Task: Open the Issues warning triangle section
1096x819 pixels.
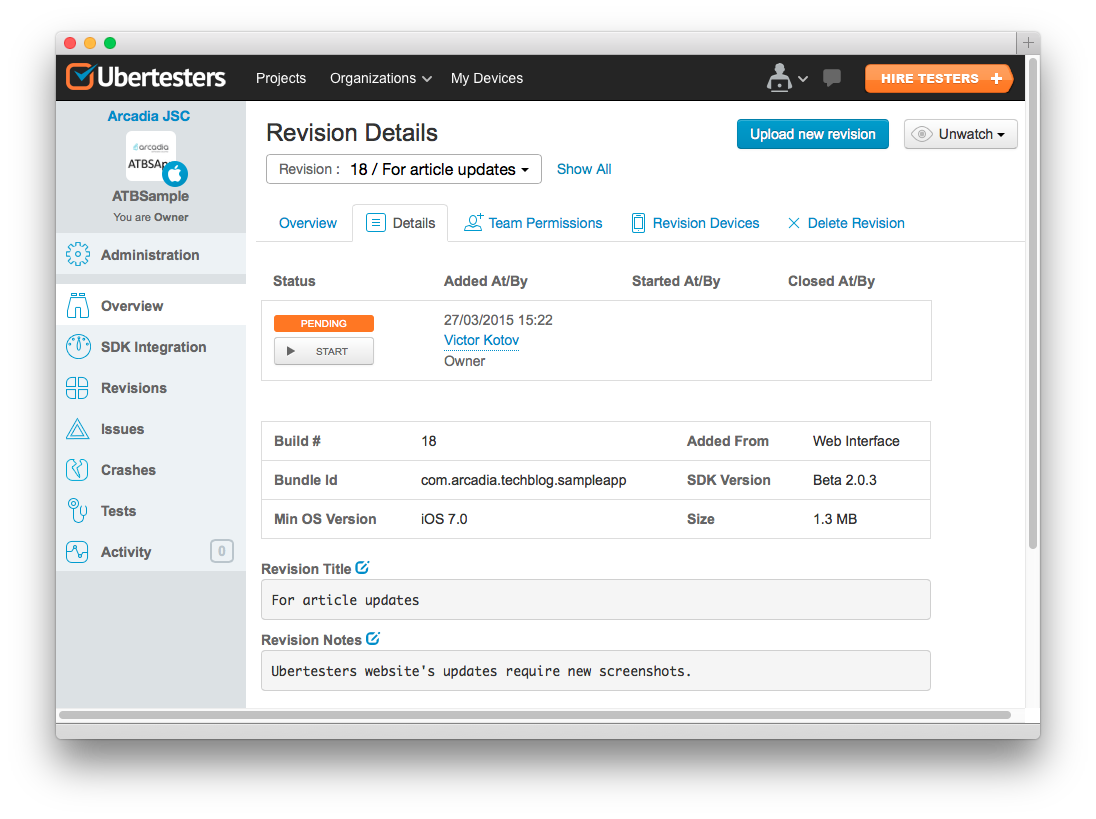Action: (122, 429)
